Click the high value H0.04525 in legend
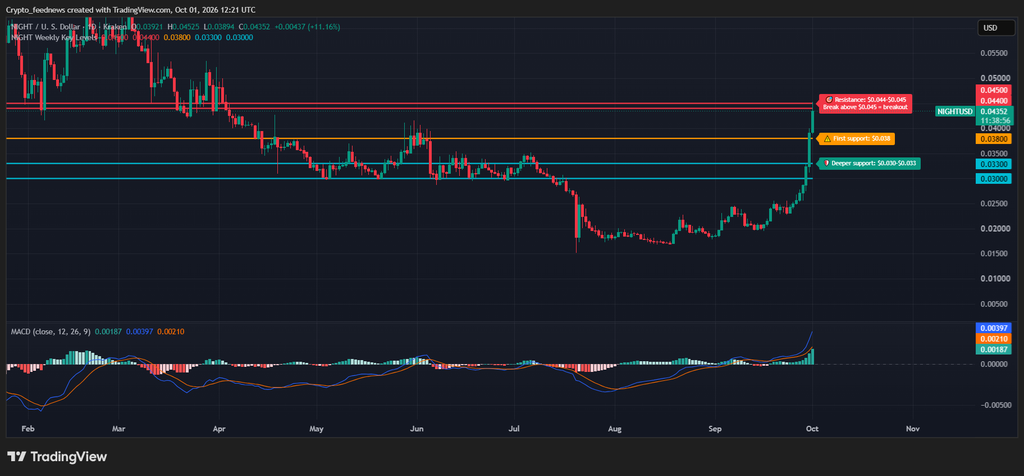Image resolution: width=1024 pixels, height=476 pixels. [x=183, y=27]
